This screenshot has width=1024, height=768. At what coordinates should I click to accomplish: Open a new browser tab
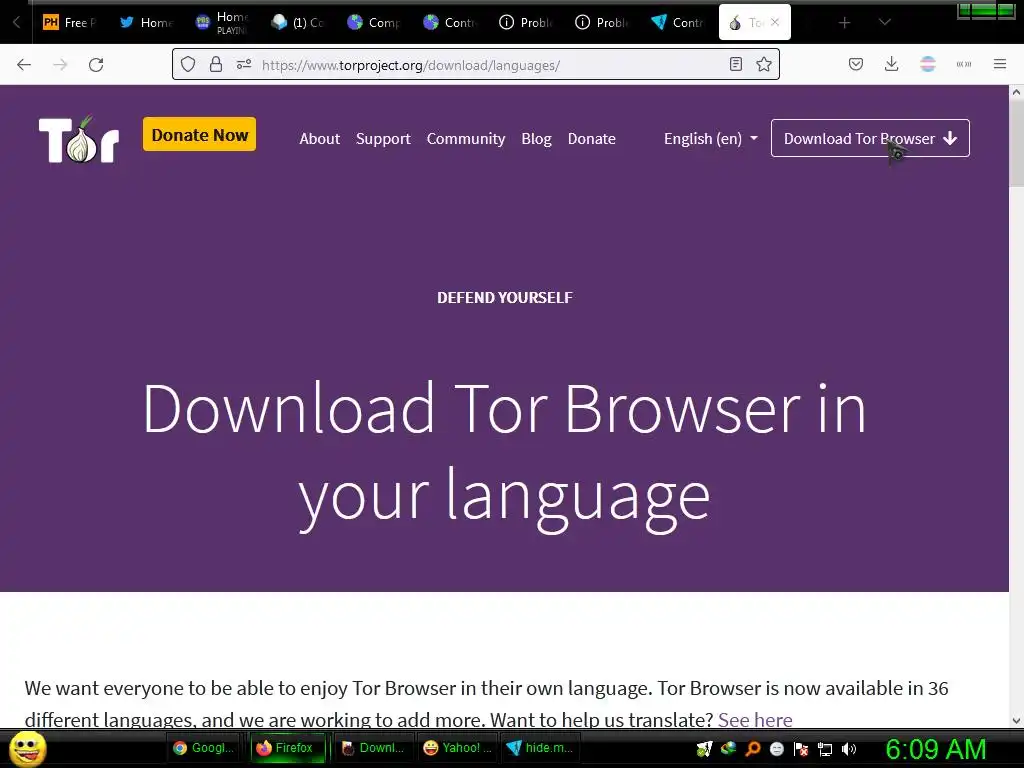[x=844, y=23]
